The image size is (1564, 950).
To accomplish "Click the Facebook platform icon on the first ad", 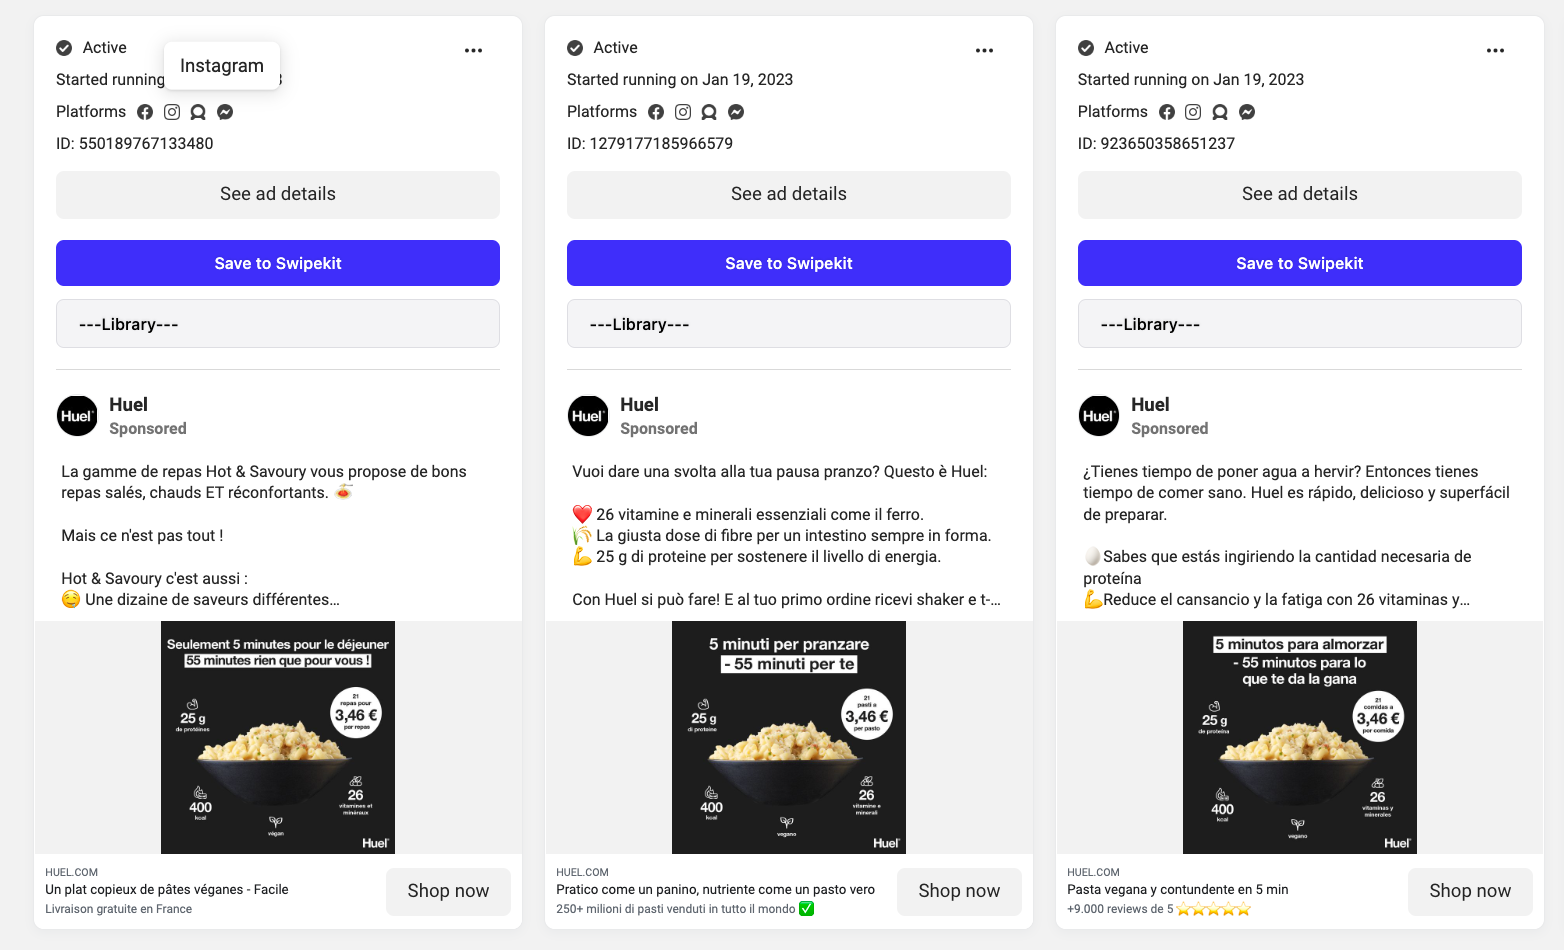I will coord(145,112).
